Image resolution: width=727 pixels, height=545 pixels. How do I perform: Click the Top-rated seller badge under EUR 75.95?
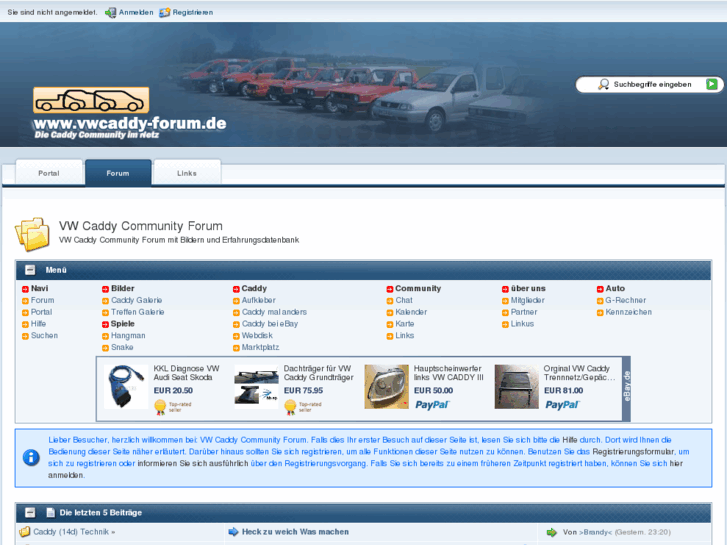[303, 407]
